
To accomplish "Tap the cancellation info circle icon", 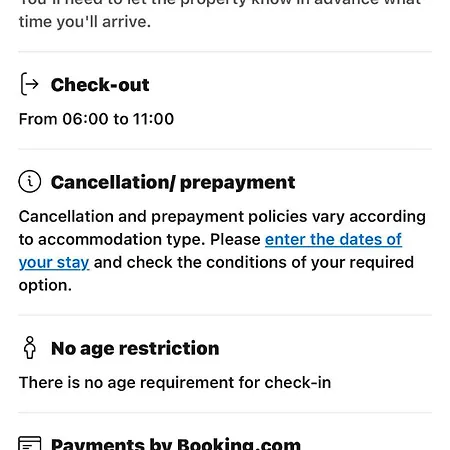I will tap(30, 182).
